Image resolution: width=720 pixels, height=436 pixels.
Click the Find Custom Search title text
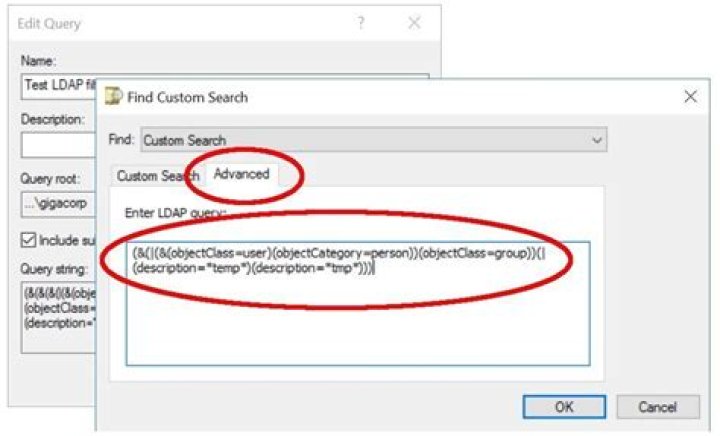coord(187,97)
